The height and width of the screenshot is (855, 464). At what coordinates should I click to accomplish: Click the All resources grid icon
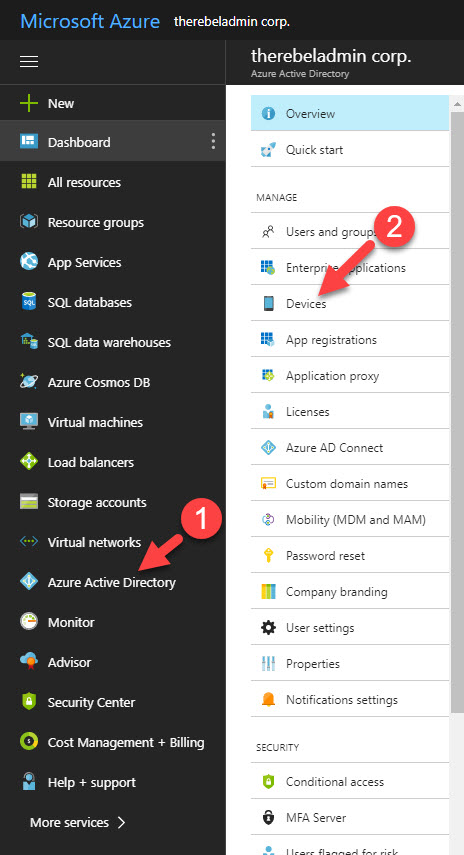(x=29, y=182)
